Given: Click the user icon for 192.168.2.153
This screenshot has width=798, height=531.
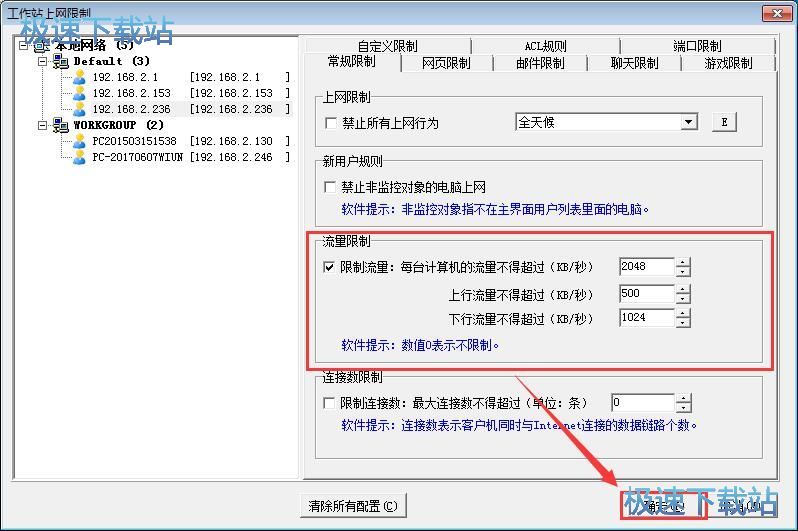Looking at the screenshot, I should pos(79,93).
